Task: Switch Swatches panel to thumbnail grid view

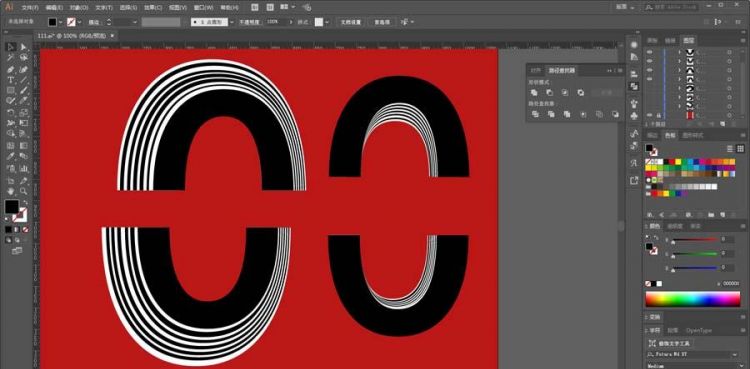Action: [x=740, y=149]
